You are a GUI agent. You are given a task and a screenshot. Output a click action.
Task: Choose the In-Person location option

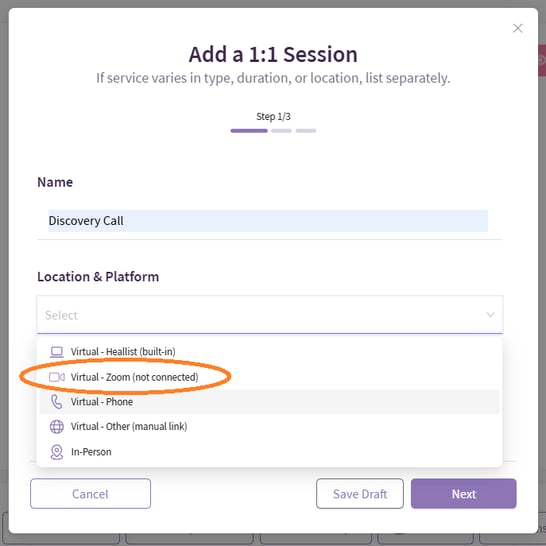[x=270, y=452]
